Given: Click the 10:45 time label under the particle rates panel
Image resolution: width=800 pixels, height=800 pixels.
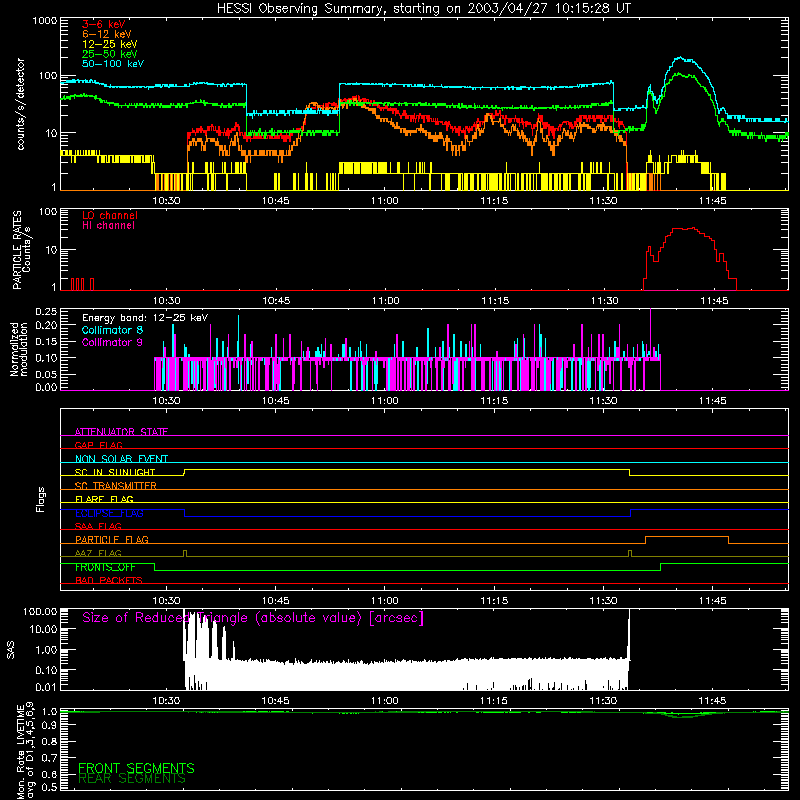Looking at the screenshot, I should tap(276, 301).
